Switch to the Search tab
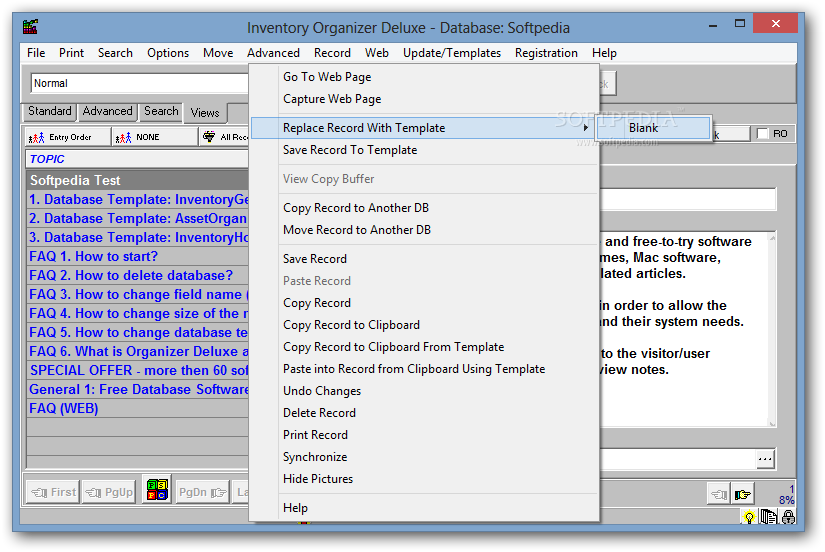 pyautogui.click(x=161, y=112)
